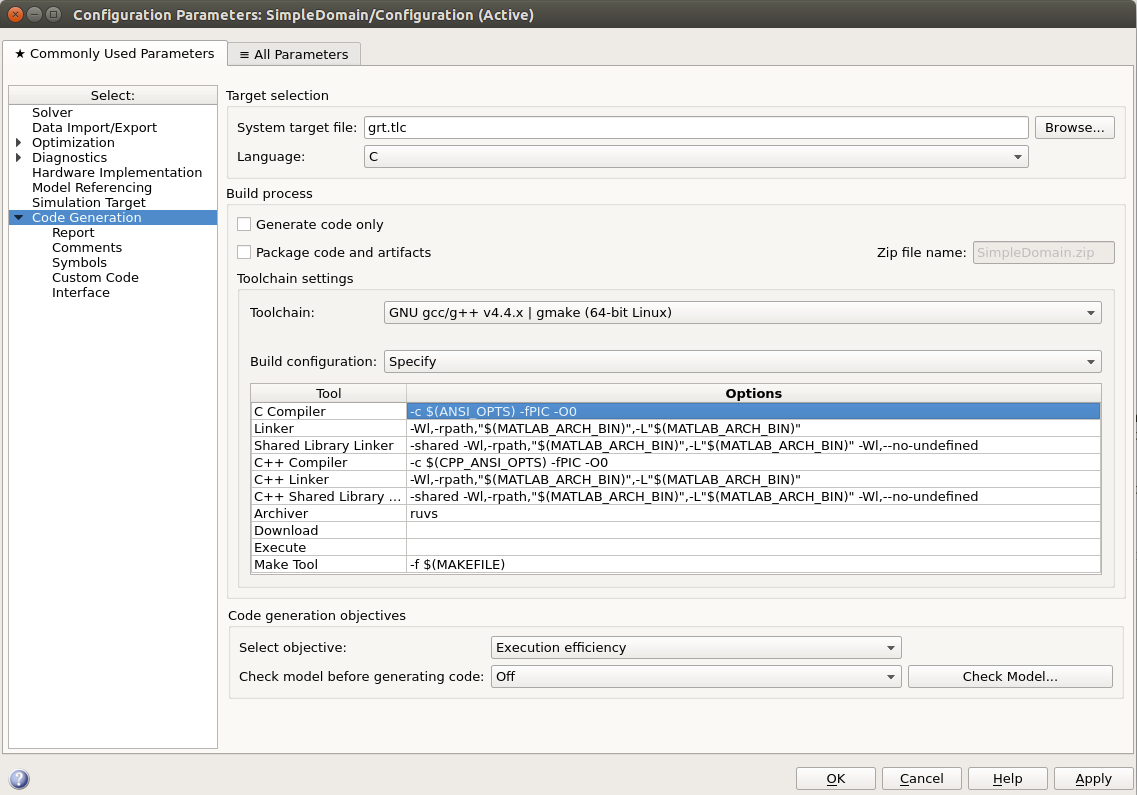Viewport: 1137px width, 795px height.
Task: Select Solver in the sidebar
Action: [52, 112]
